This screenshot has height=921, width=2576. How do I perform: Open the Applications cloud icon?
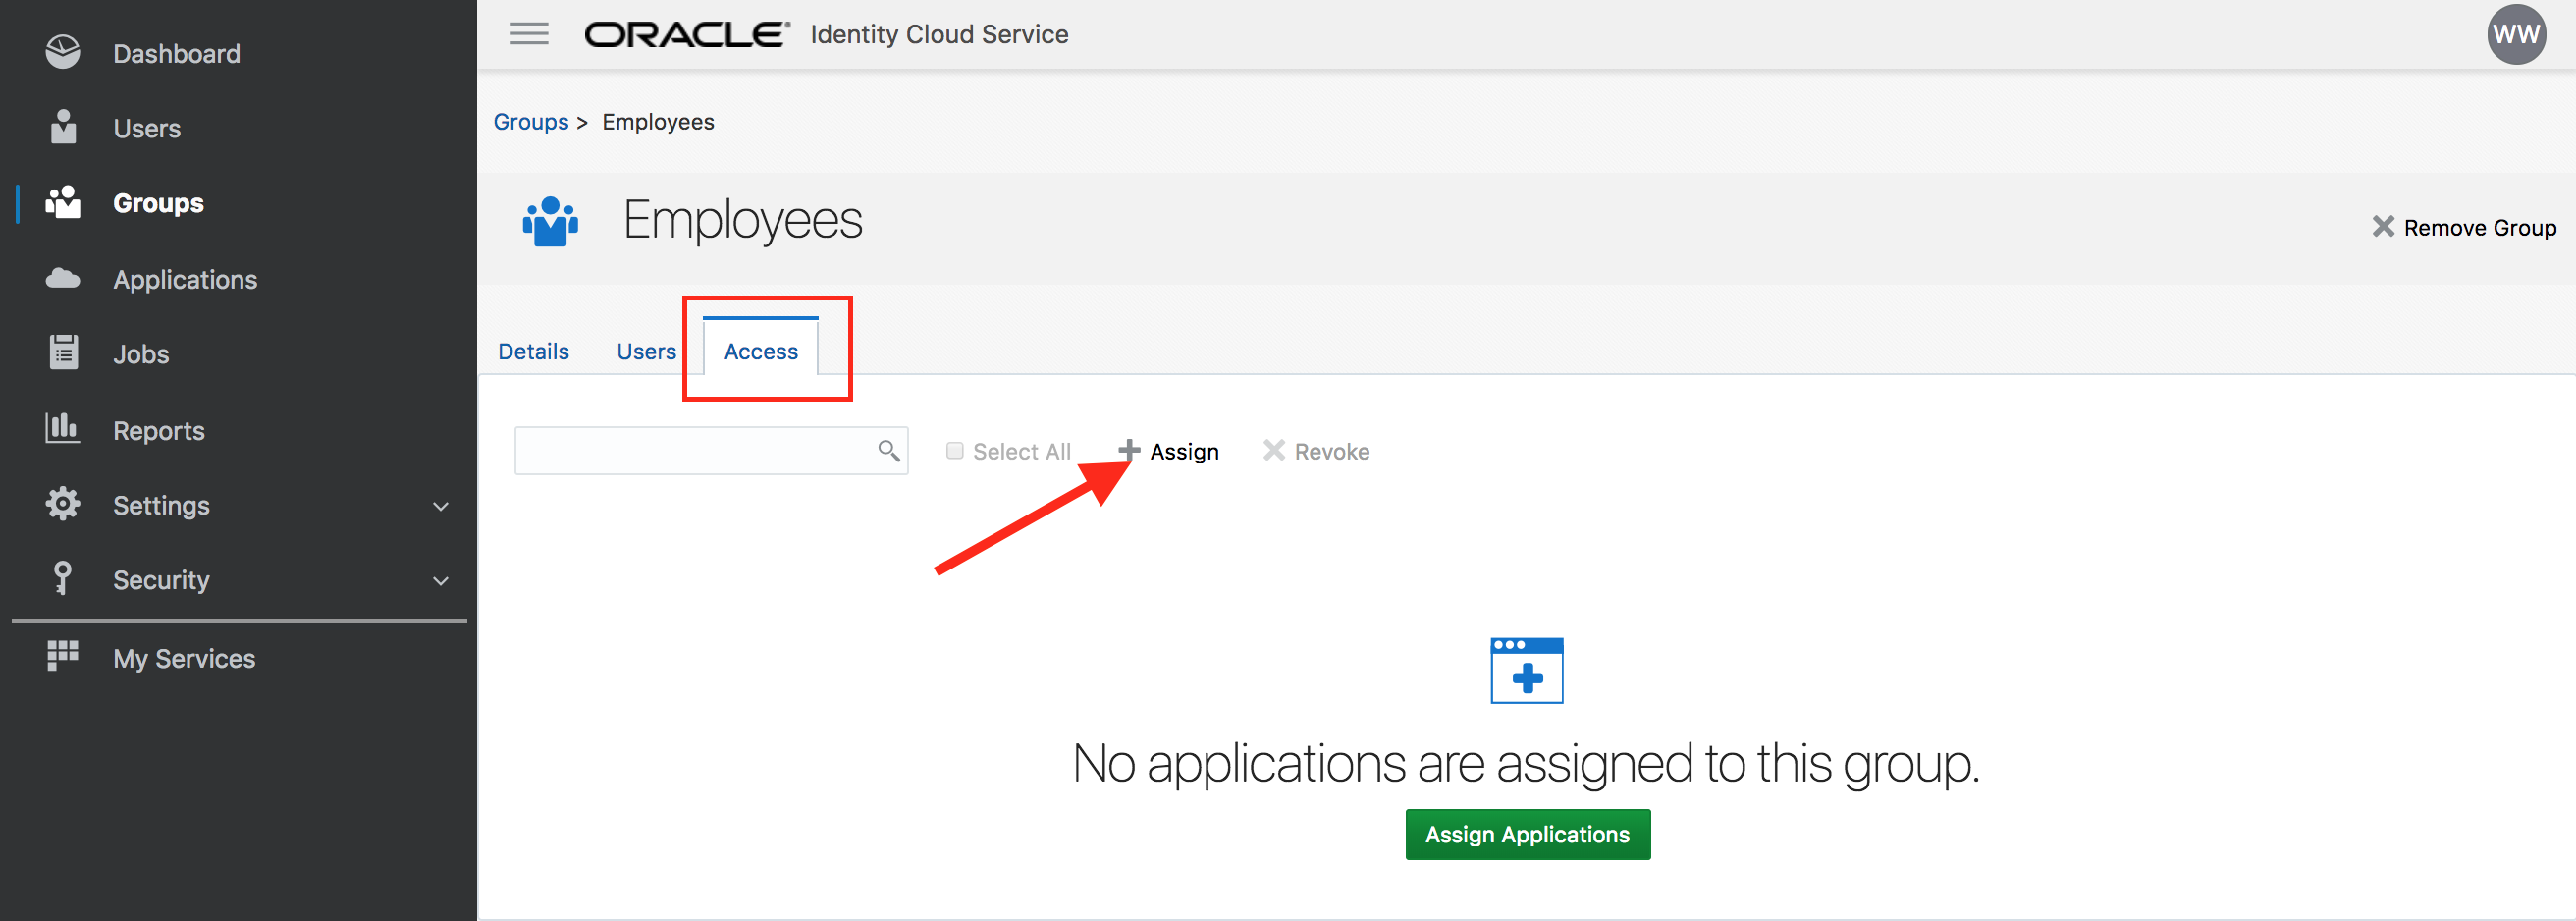tap(63, 278)
